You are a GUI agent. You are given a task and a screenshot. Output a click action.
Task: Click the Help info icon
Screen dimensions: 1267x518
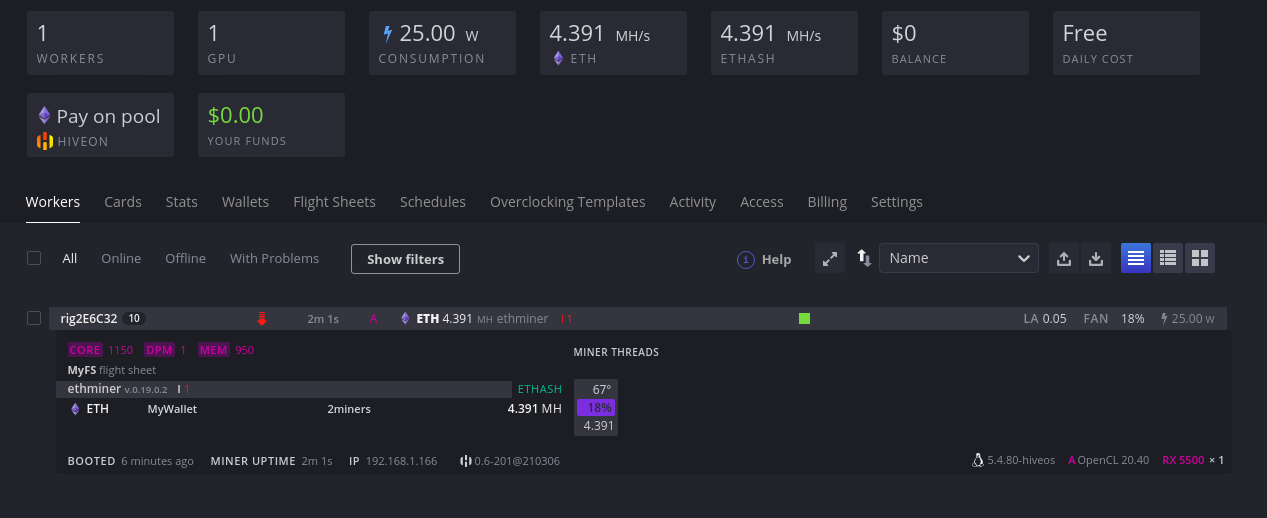745,260
